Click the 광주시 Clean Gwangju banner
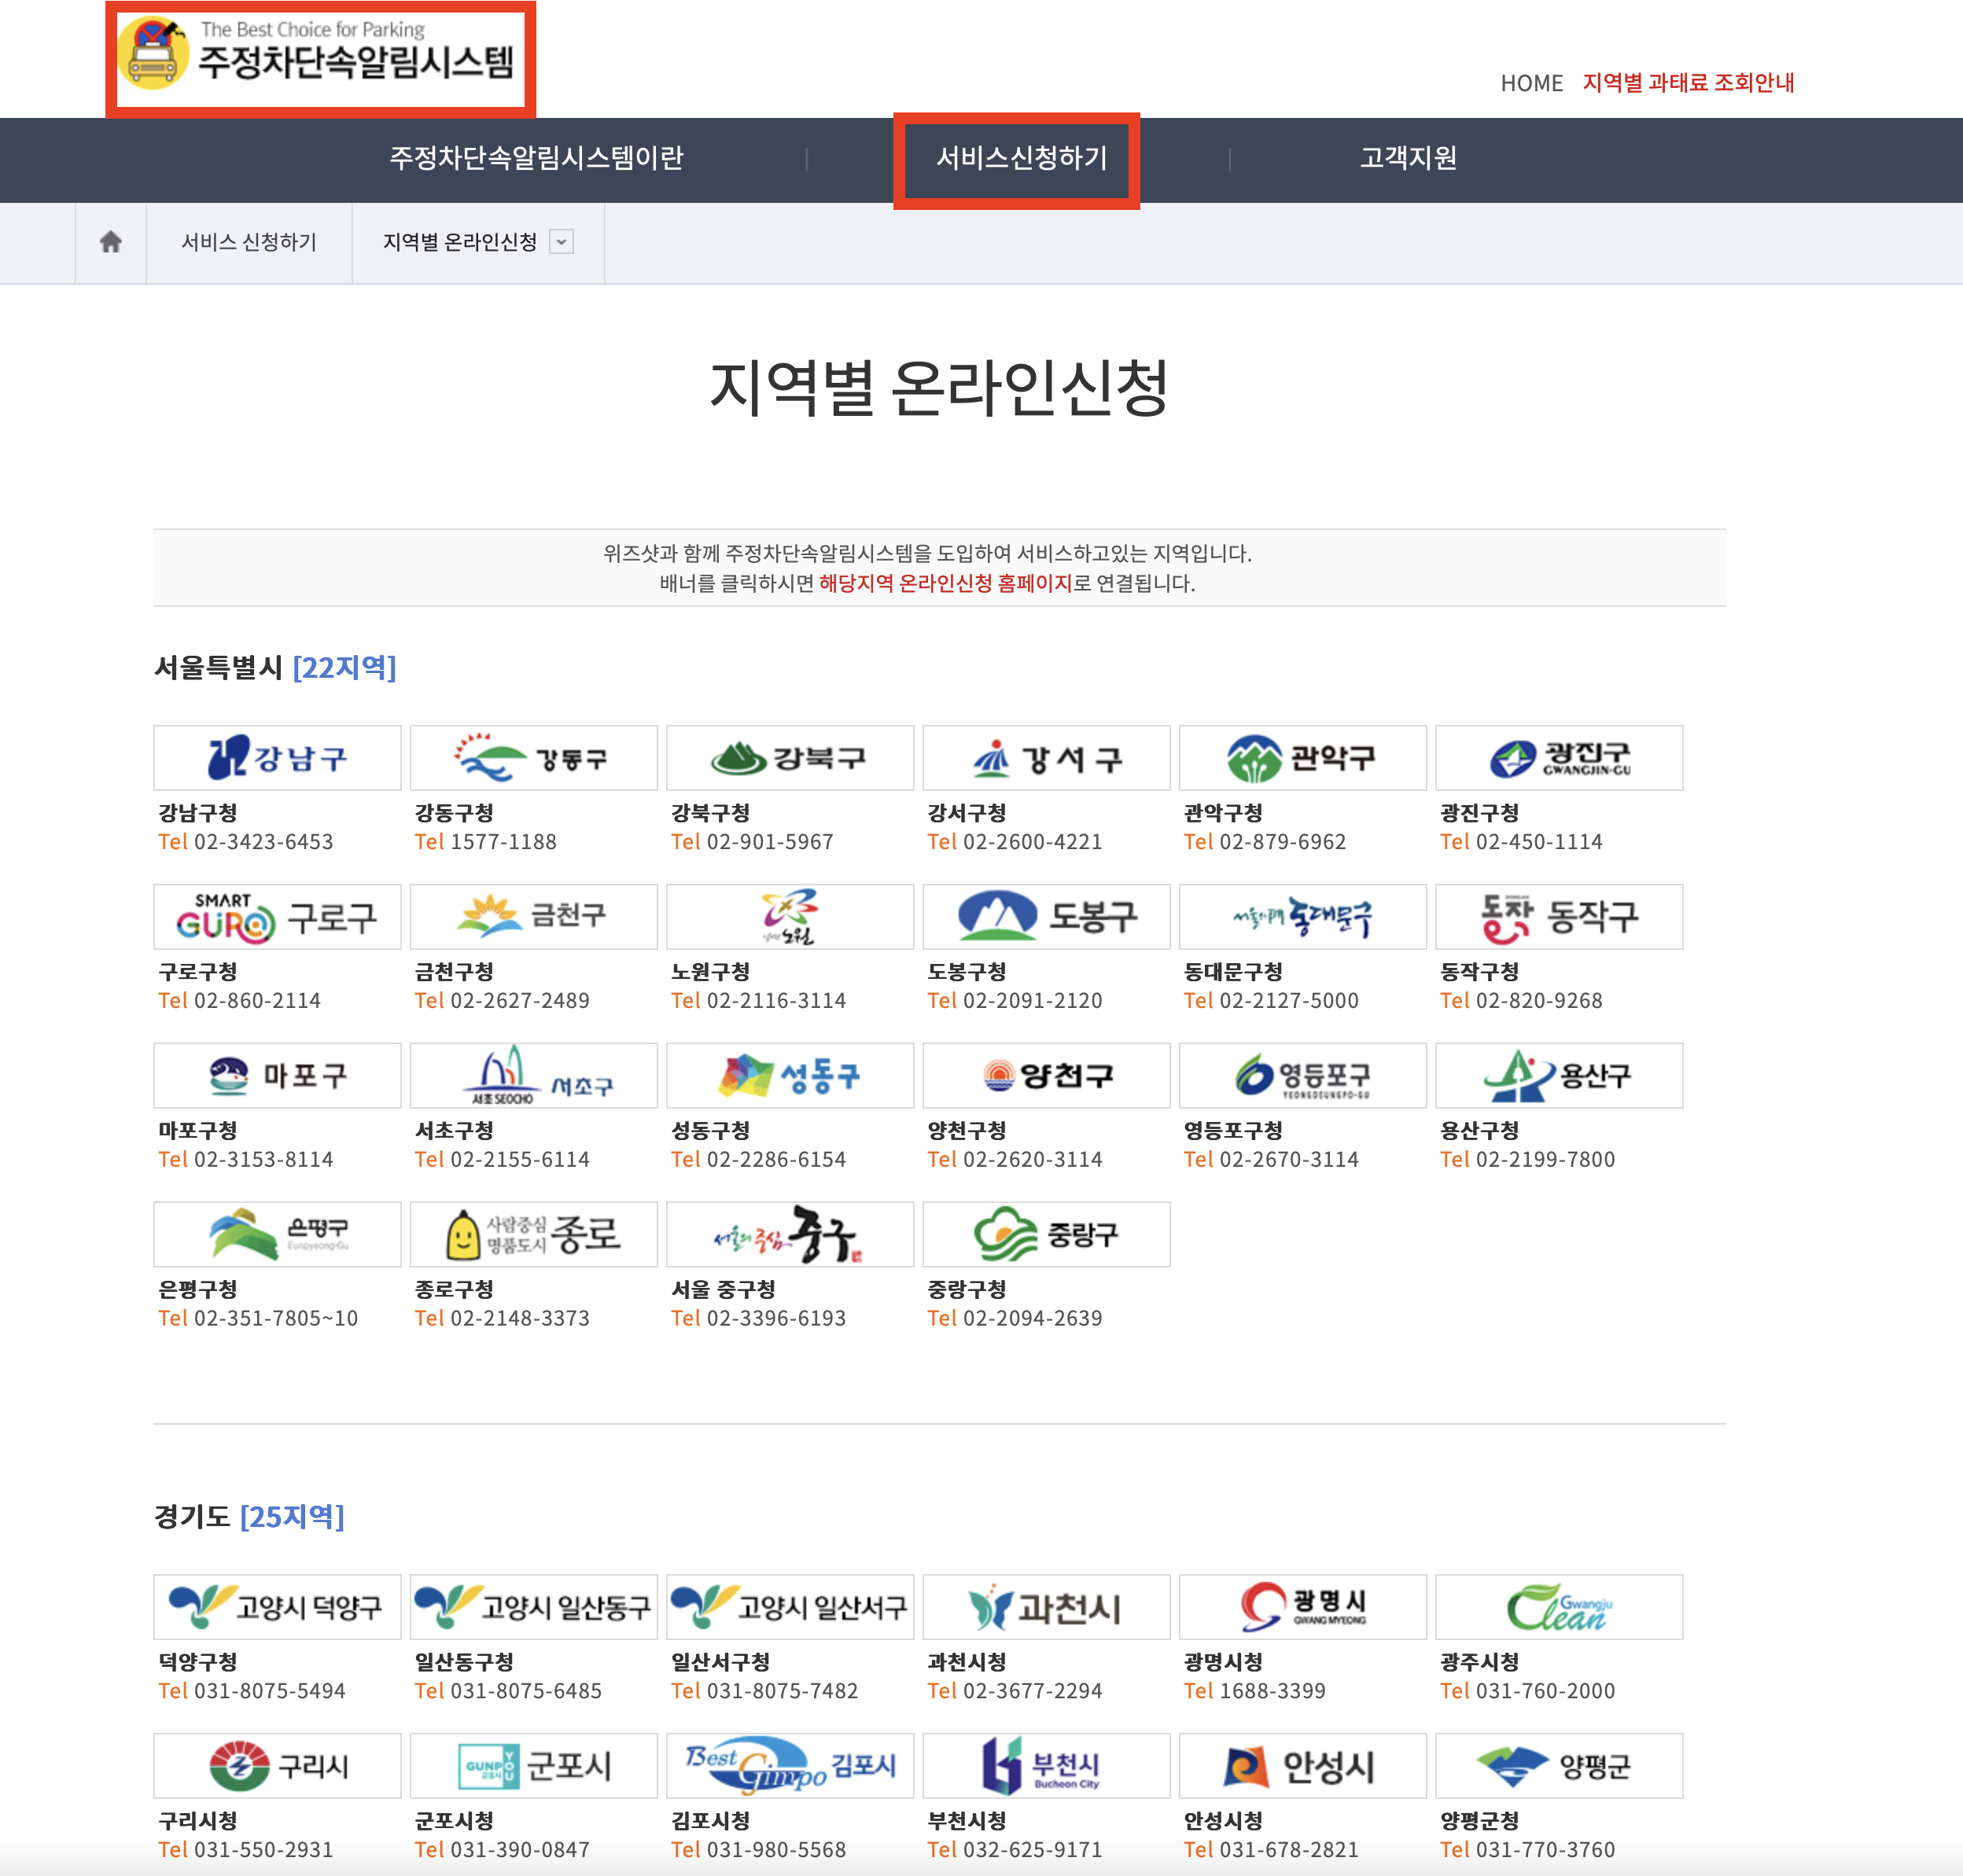 click(x=1558, y=1607)
